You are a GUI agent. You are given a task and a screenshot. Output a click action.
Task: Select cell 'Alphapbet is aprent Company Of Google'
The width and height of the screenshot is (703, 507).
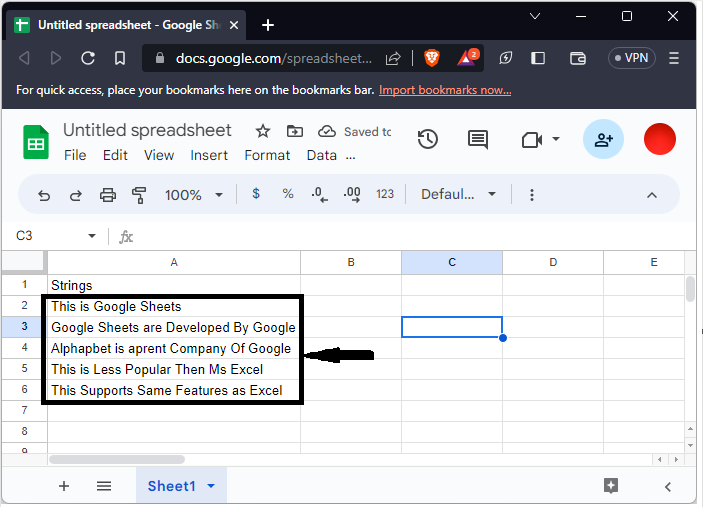[174, 348]
